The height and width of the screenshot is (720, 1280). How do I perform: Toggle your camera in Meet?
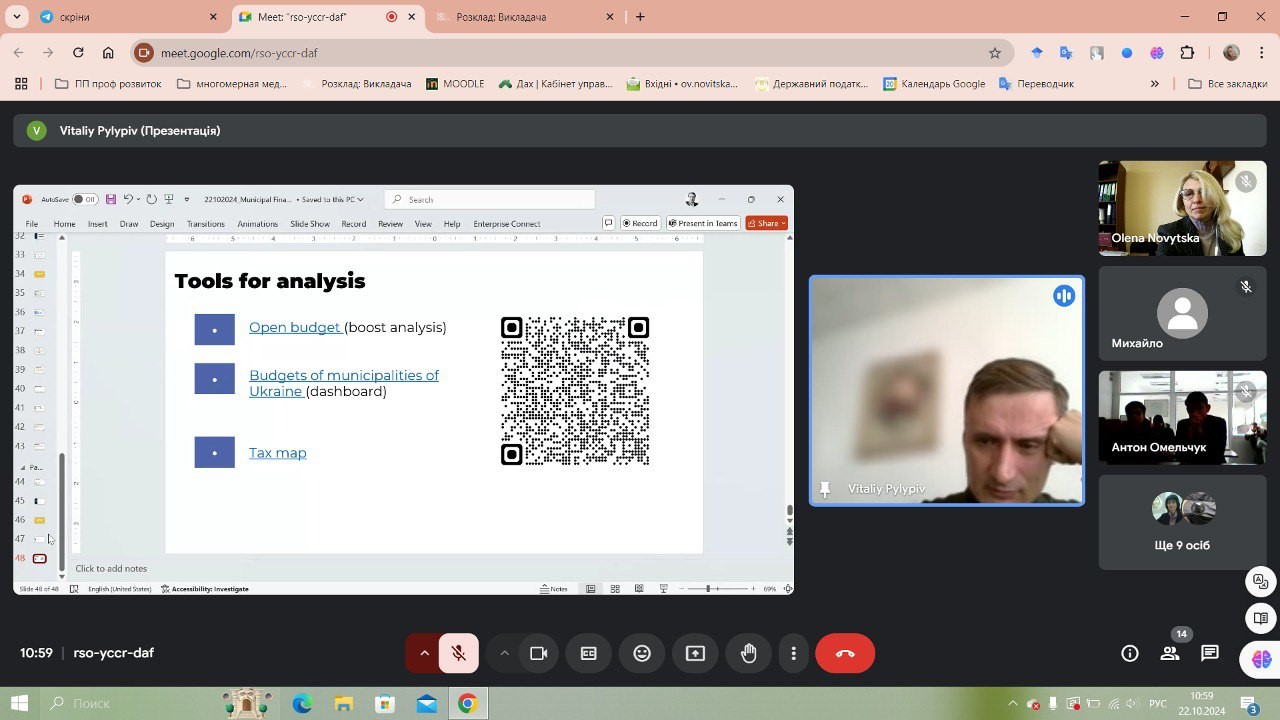539,653
